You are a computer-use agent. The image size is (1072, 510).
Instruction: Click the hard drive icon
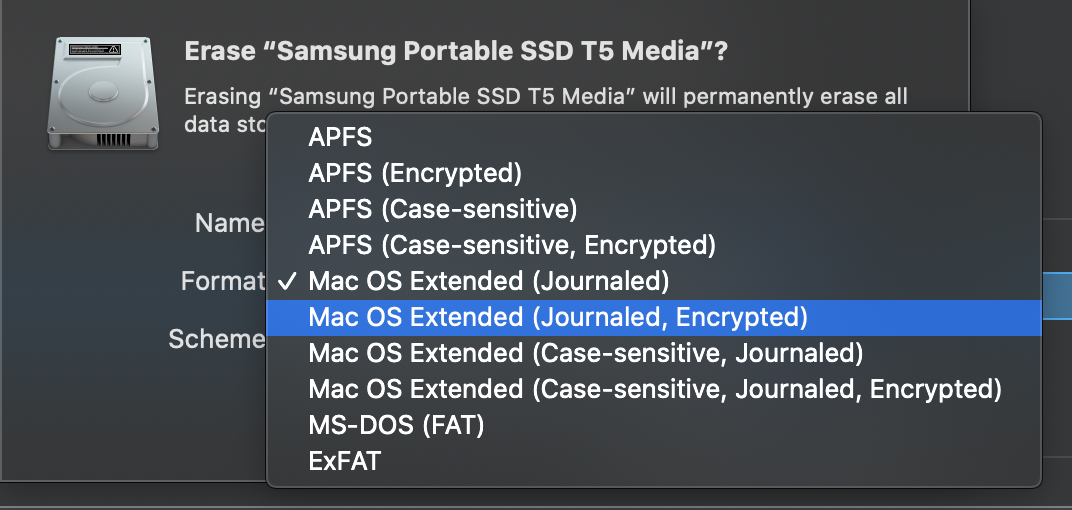pos(103,93)
